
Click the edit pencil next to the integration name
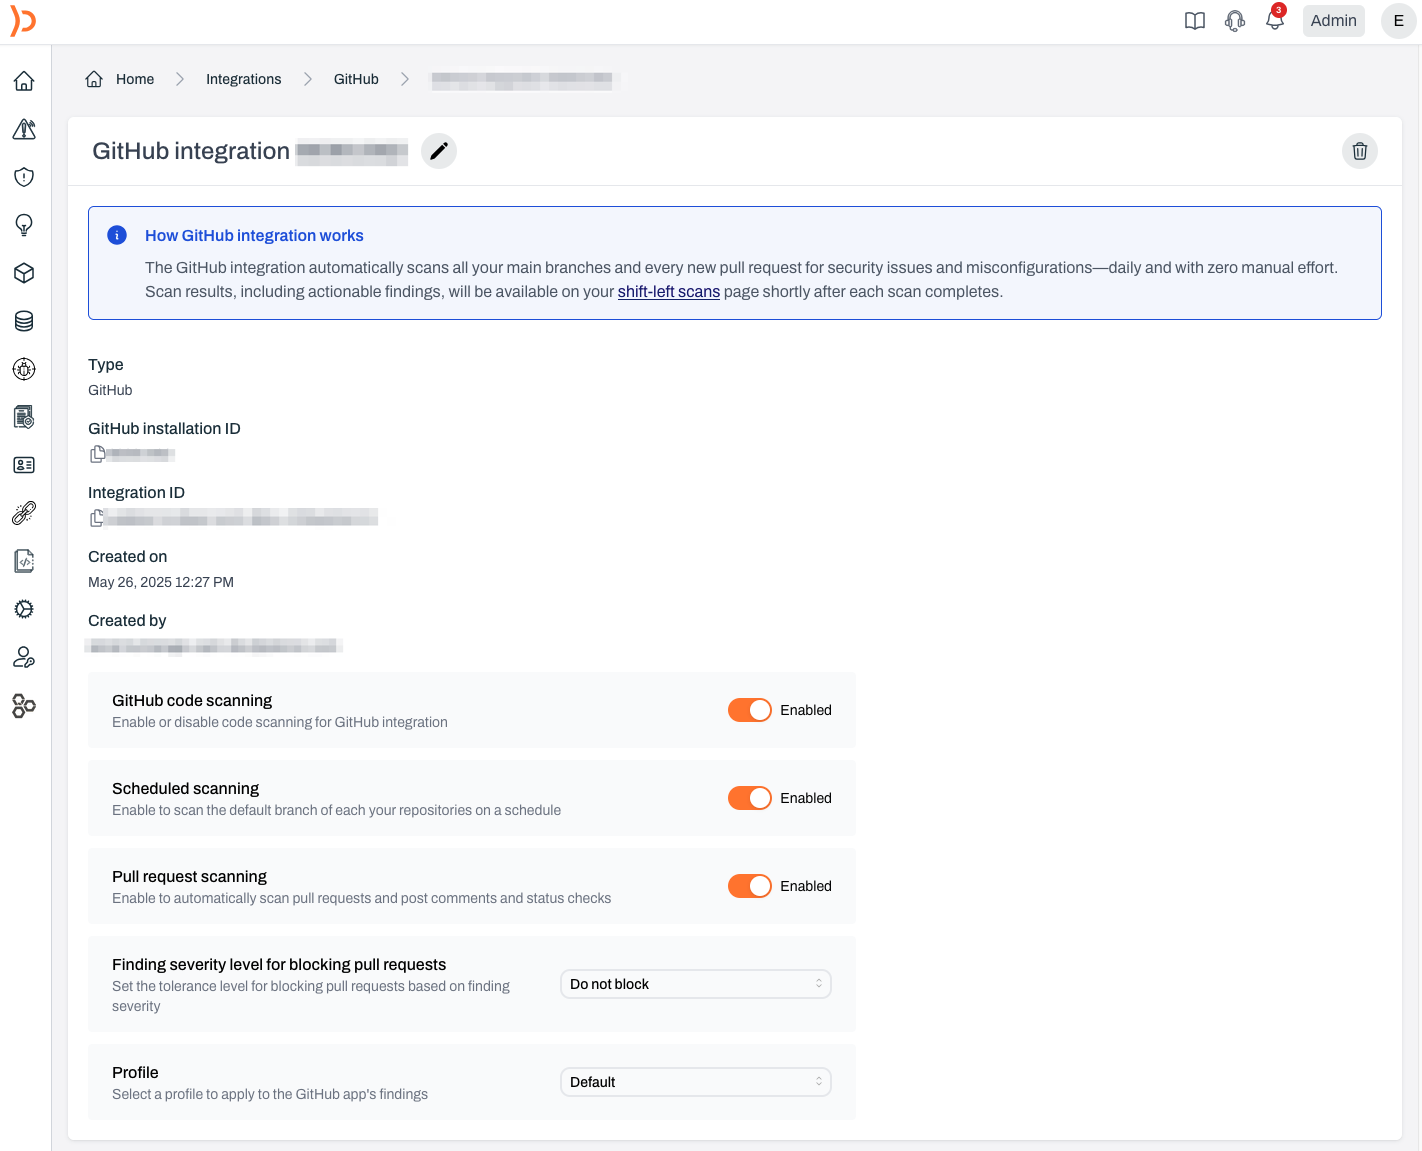(x=438, y=150)
